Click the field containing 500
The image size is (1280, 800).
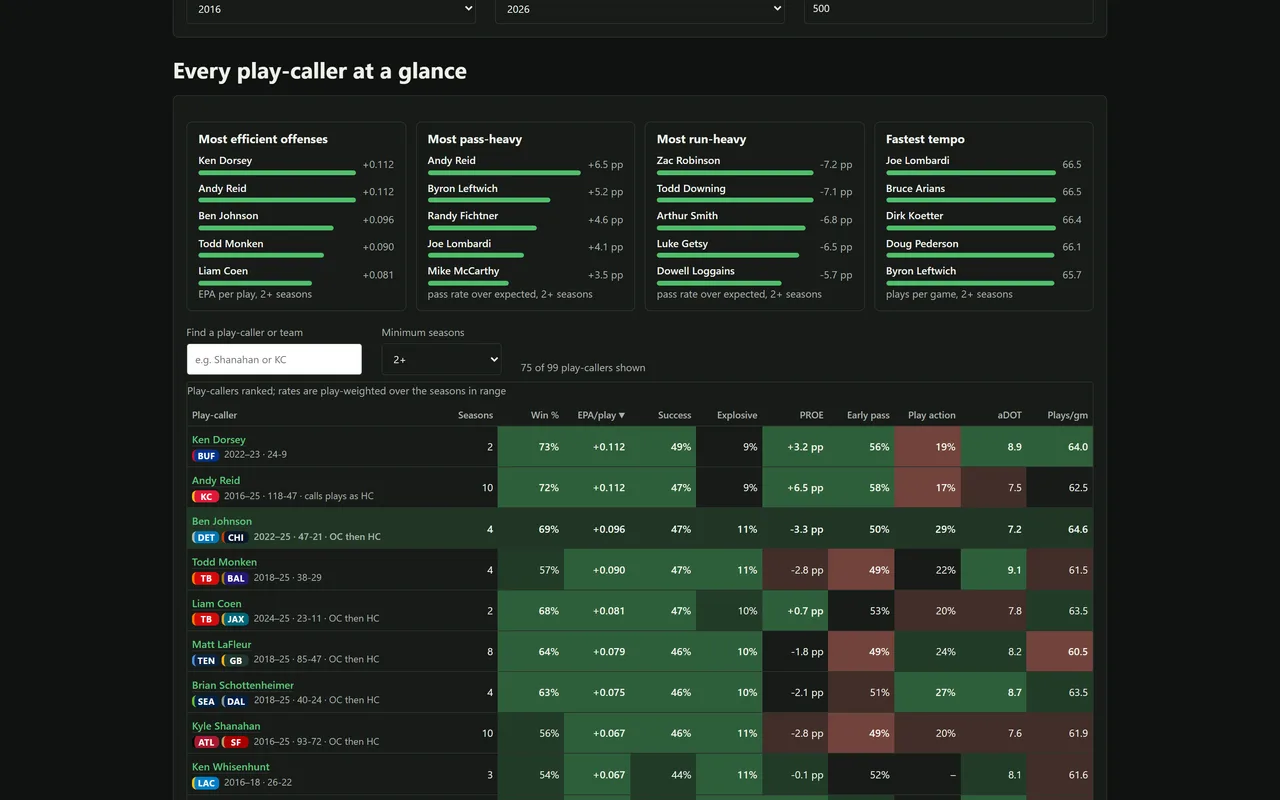coord(948,9)
